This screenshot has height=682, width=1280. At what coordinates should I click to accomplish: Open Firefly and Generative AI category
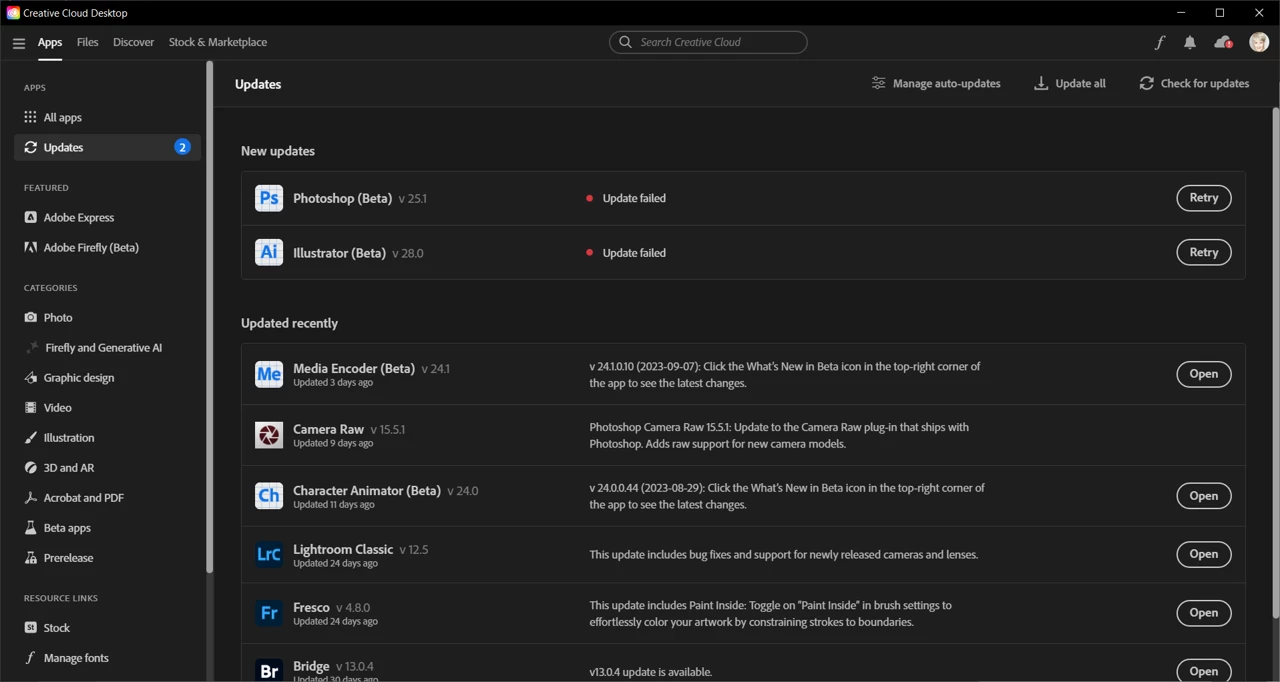click(107, 347)
